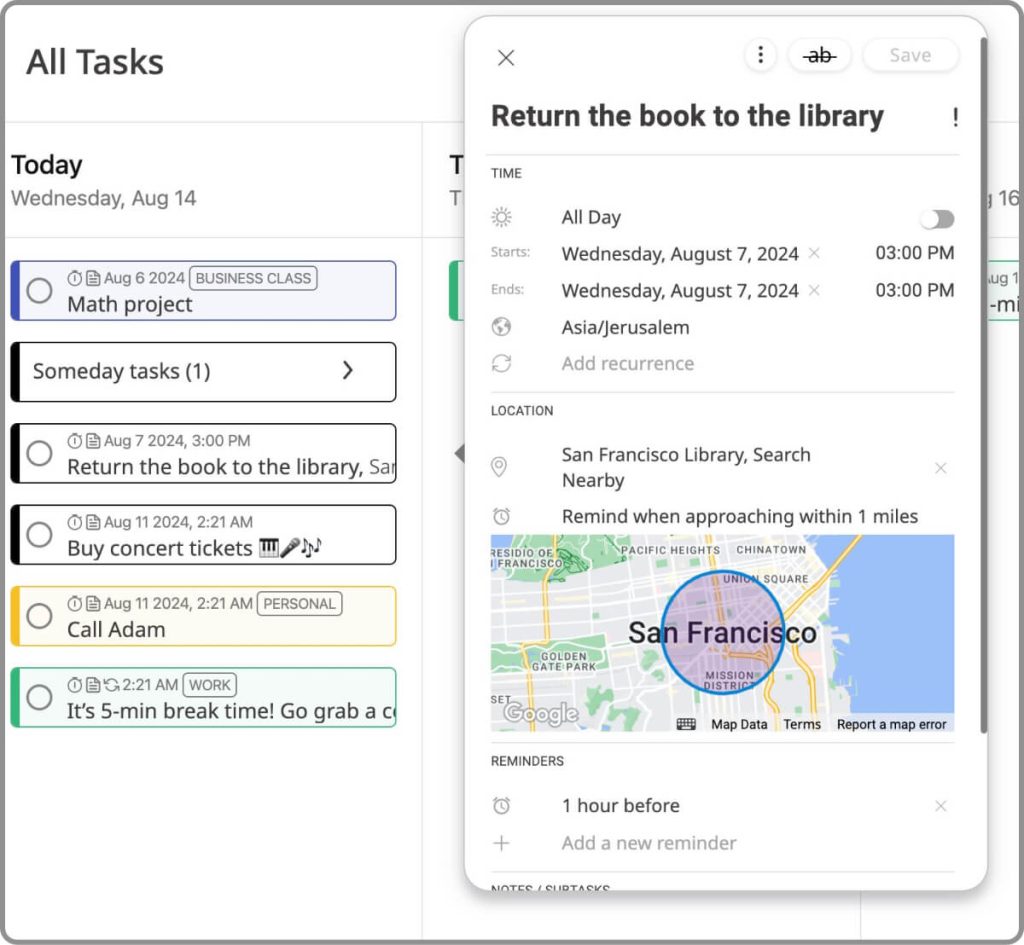Image resolution: width=1024 pixels, height=945 pixels.
Task: Complete the 'Return the book to the library' task
Action: tap(39, 453)
